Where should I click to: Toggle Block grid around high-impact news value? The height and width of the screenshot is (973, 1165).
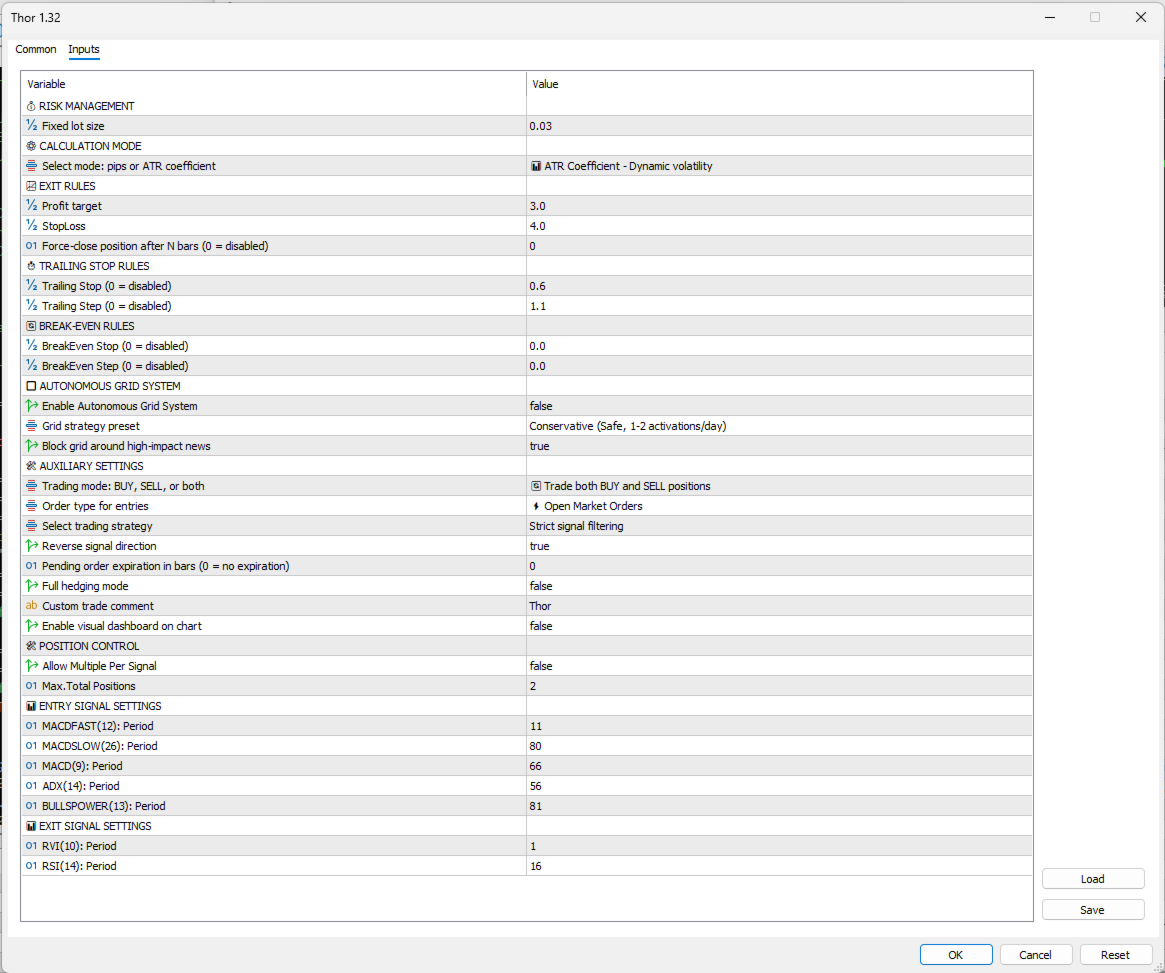(779, 446)
